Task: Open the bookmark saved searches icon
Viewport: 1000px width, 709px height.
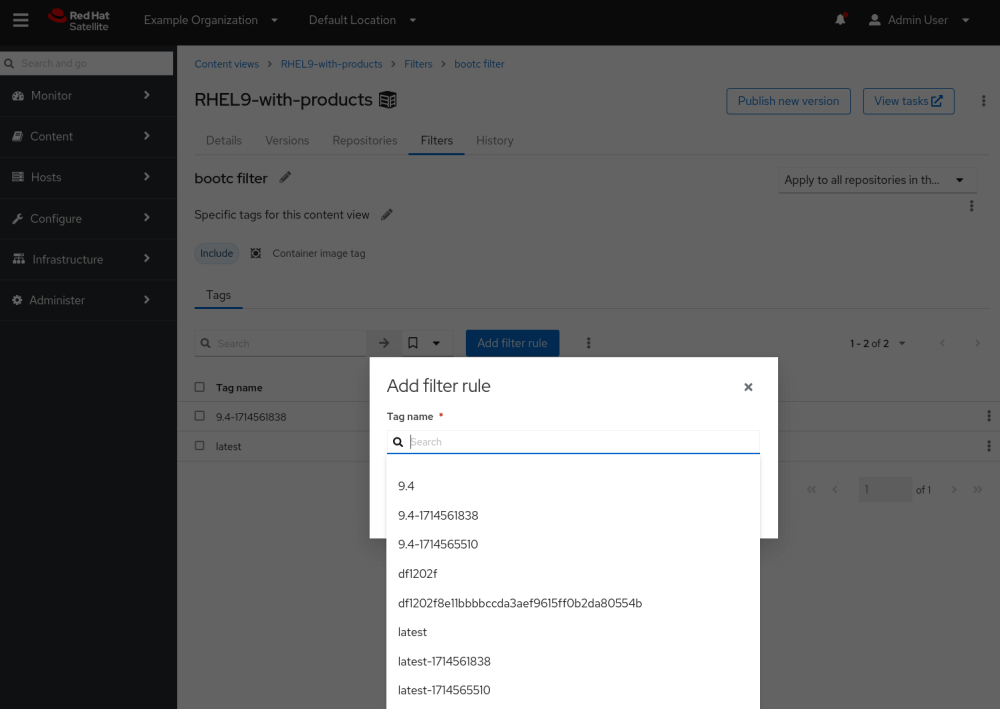Action: click(x=412, y=342)
